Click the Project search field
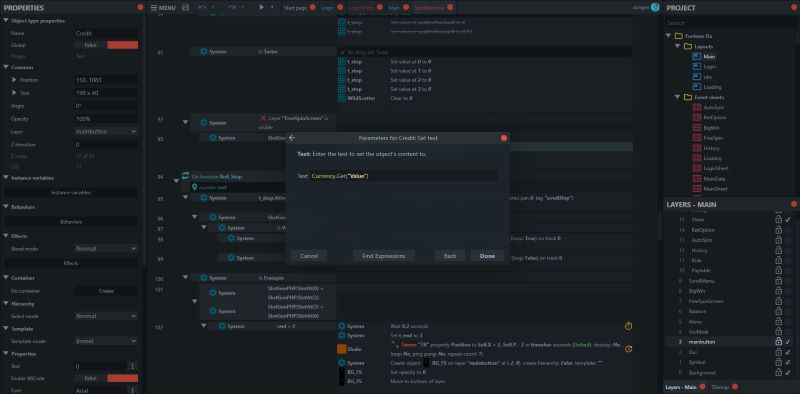This screenshot has height=394, width=800. click(x=731, y=23)
